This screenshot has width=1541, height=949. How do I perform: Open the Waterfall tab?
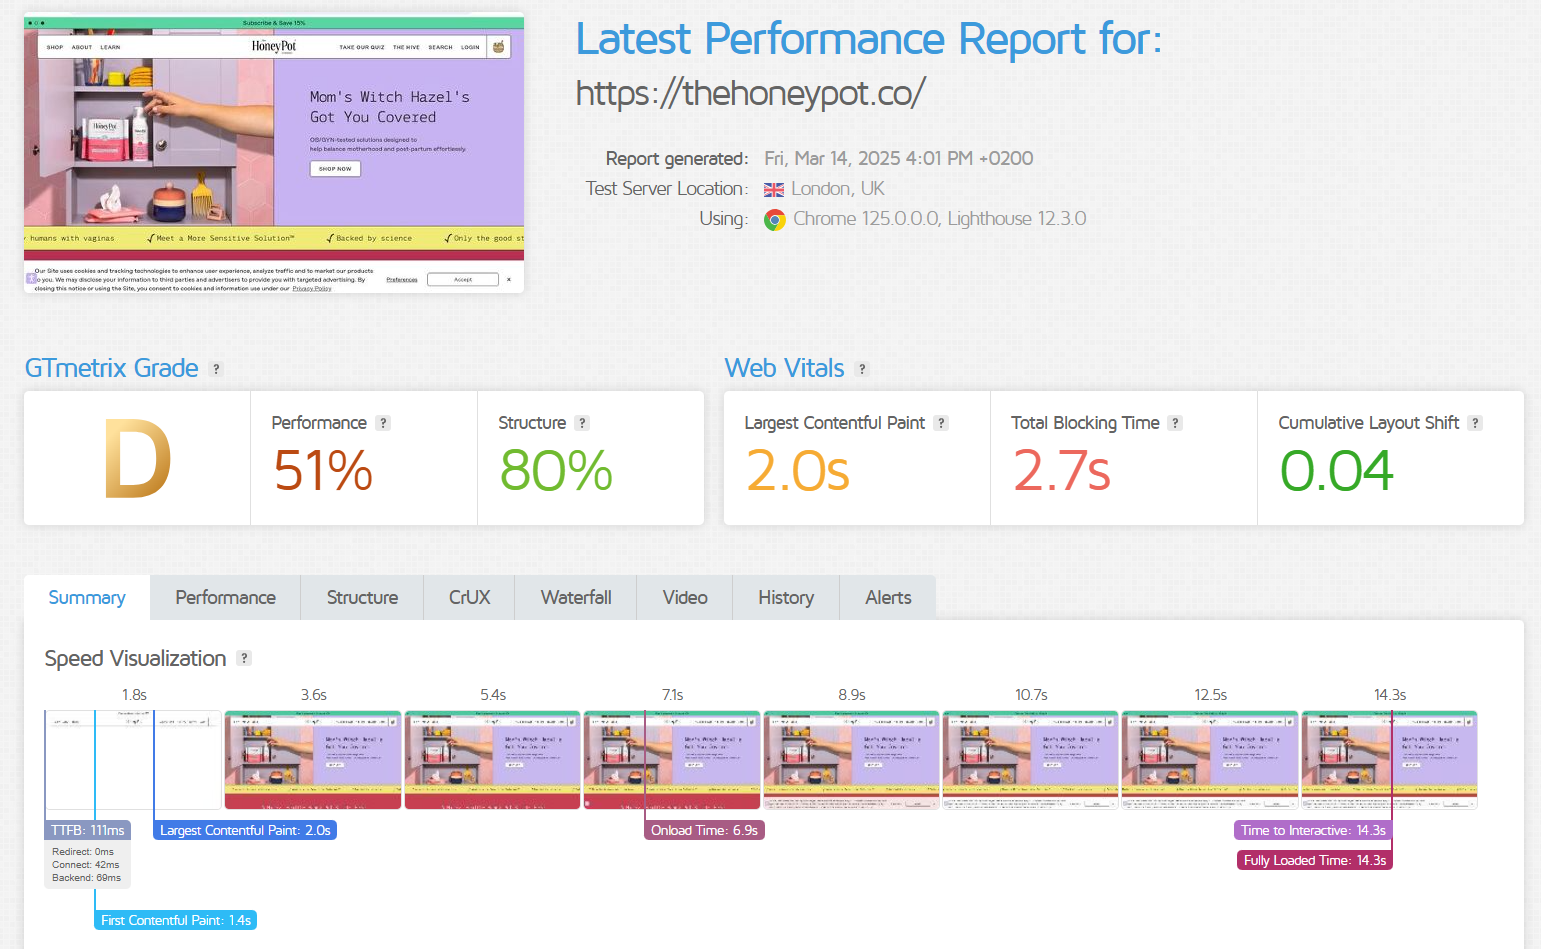click(x=576, y=597)
